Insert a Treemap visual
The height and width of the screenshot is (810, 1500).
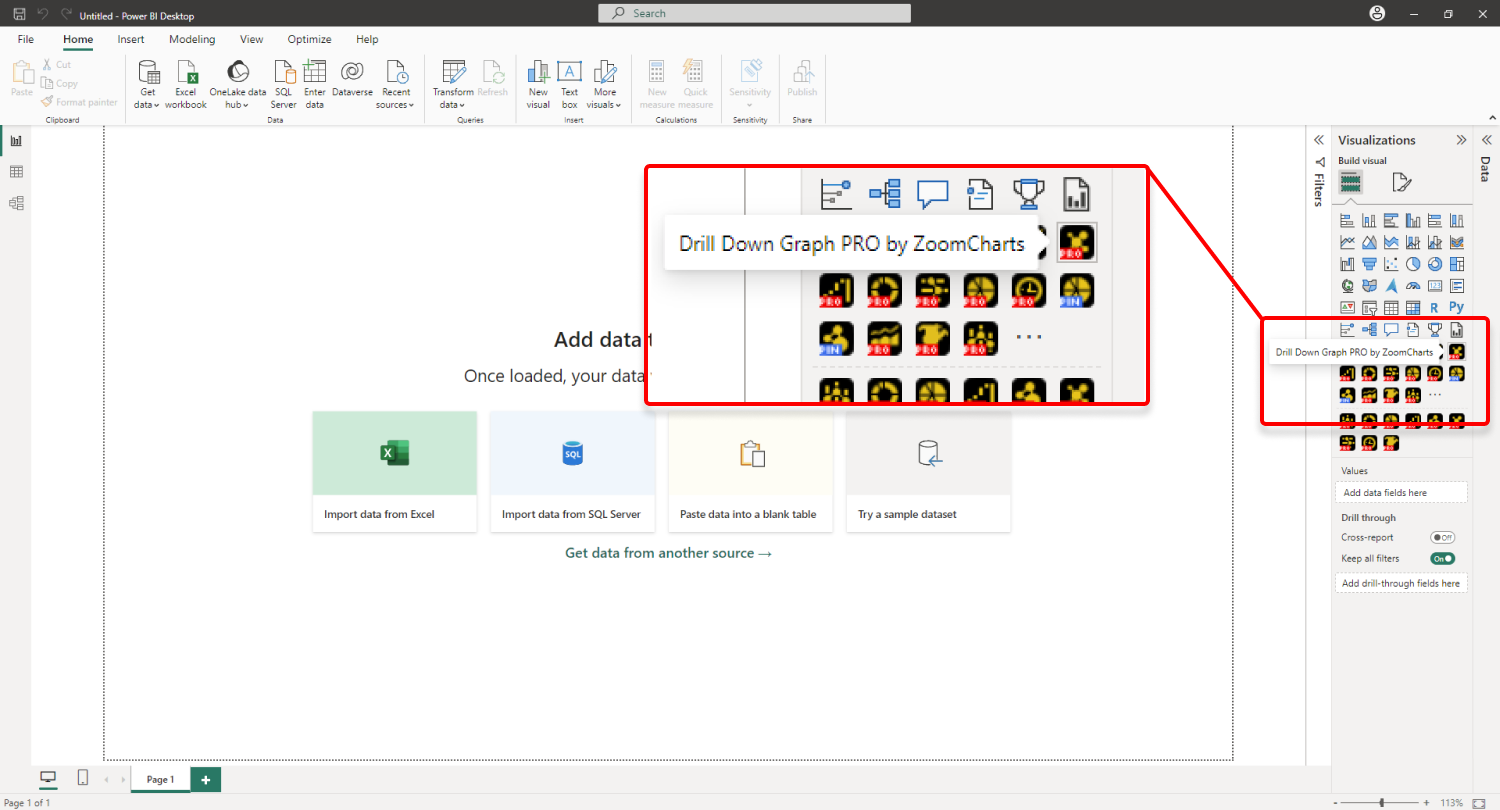[1457, 264]
